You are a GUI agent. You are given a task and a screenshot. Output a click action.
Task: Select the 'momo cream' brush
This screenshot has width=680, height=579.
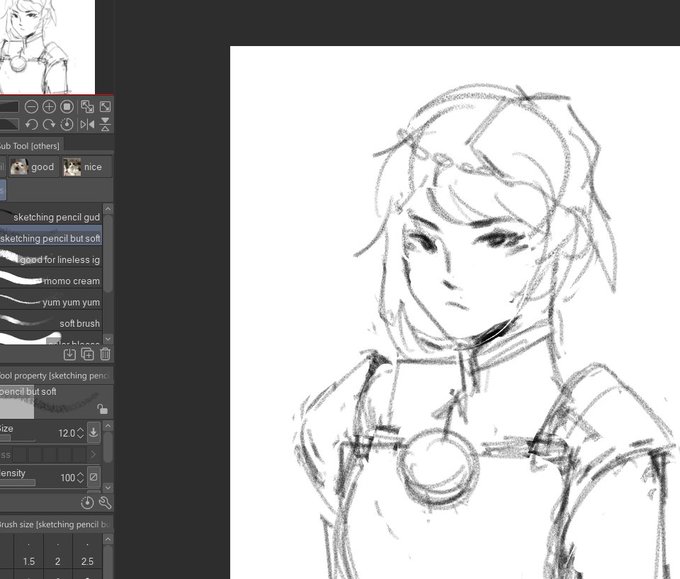(51, 280)
